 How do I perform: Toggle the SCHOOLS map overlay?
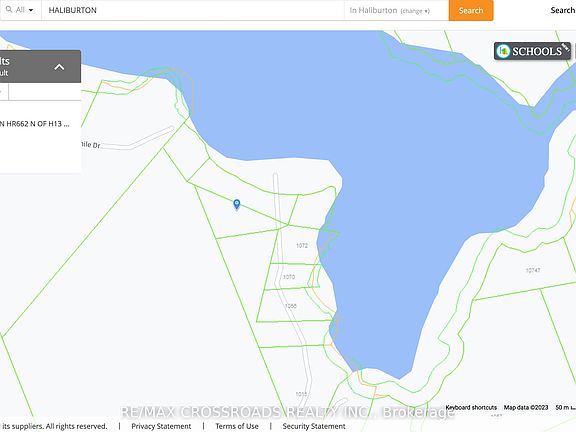click(532, 51)
